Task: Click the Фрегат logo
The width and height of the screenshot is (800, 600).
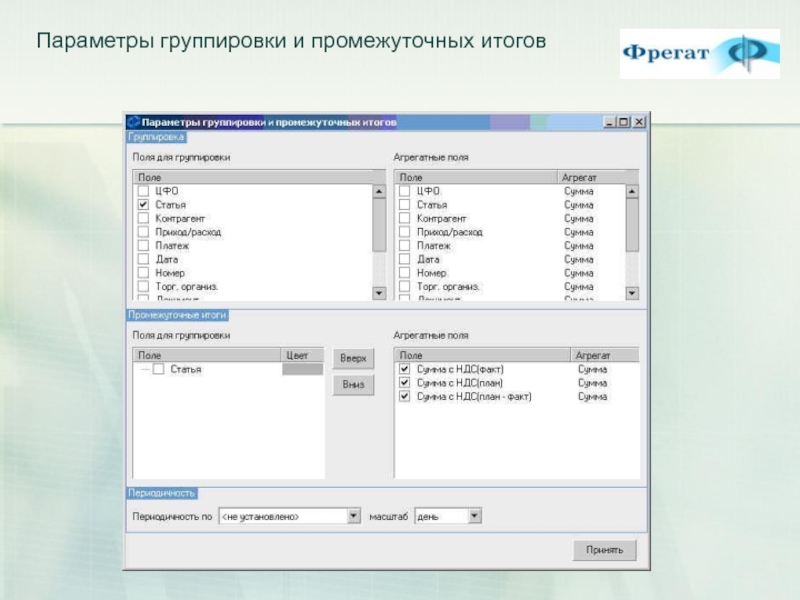Action: (699, 54)
